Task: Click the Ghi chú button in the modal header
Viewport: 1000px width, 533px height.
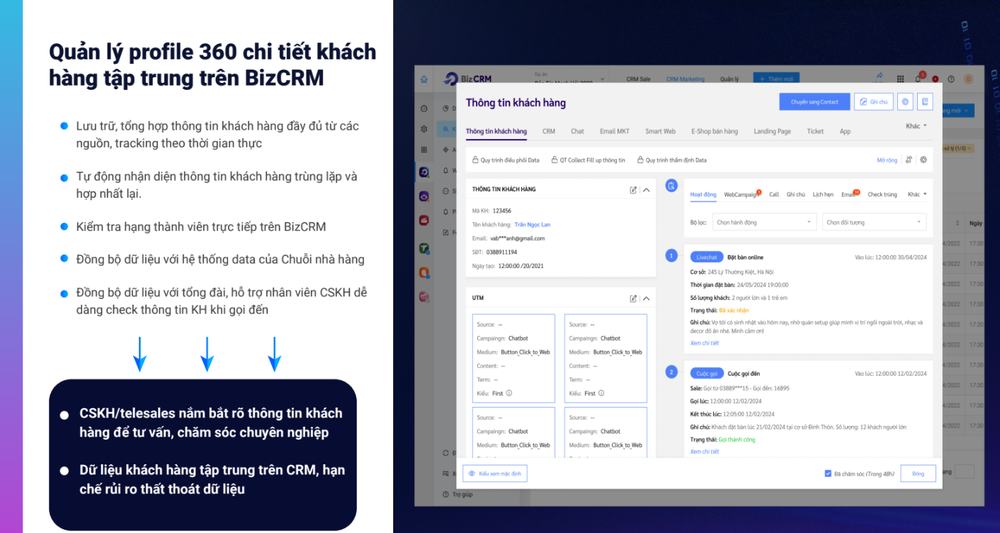Action: (873, 101)
